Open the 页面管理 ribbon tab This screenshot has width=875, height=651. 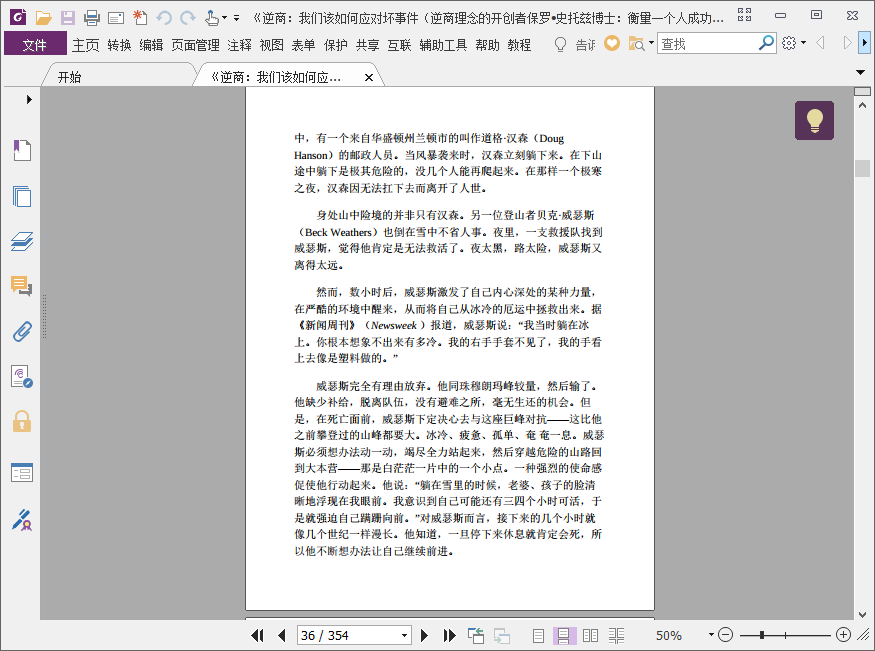pos(195,45)
